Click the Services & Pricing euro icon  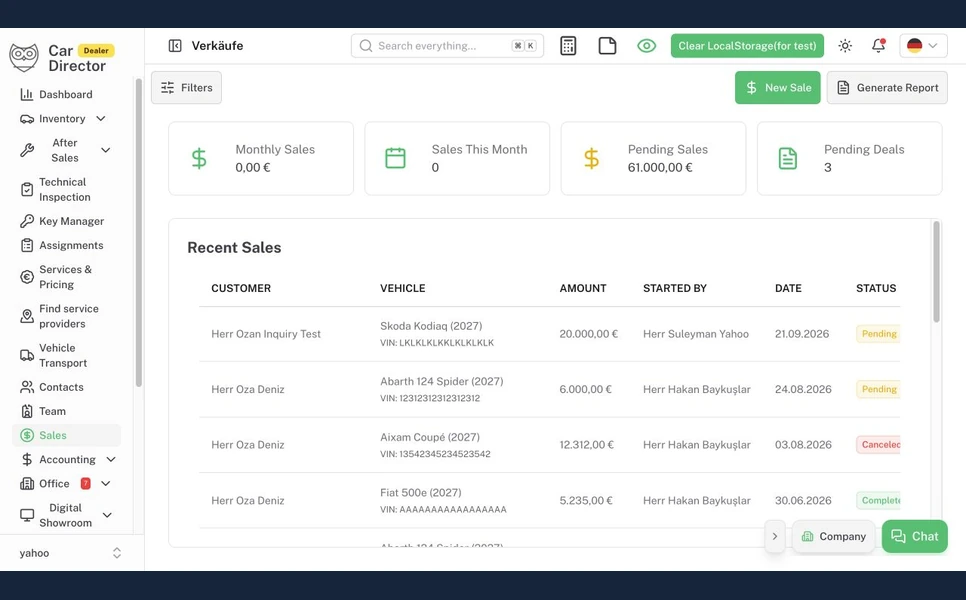pos(27,277)
